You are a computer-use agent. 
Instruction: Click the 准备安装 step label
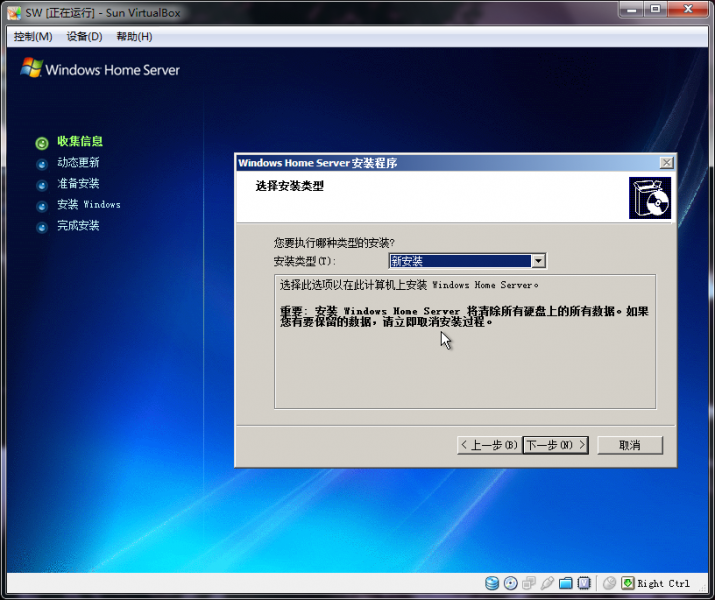[78, 183]
